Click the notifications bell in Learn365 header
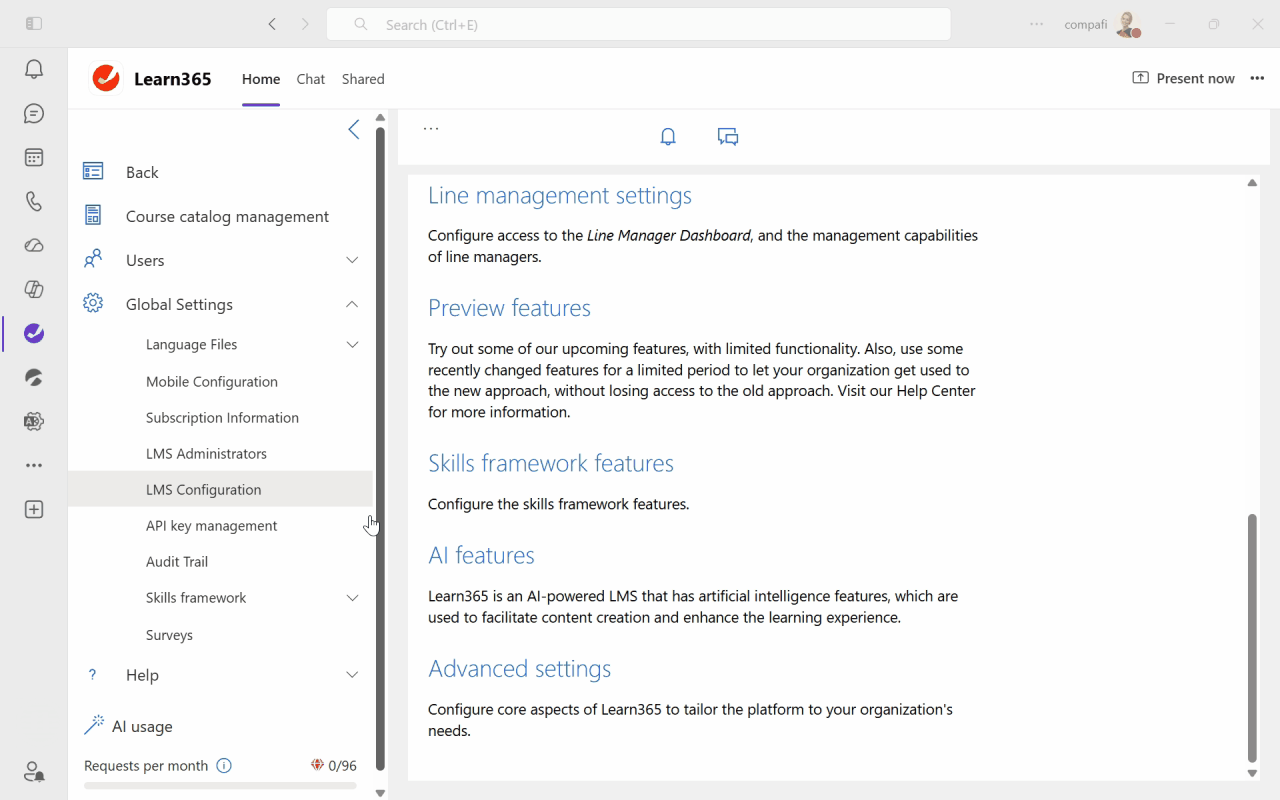The image size is (1280, 800). tap(668, 137)
